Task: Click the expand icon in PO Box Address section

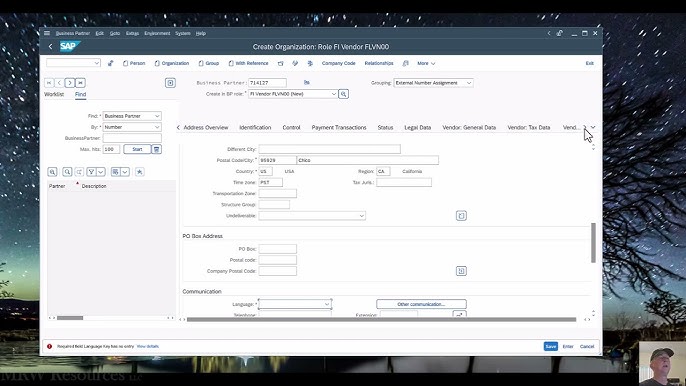Action: click(x=461, y=271)
